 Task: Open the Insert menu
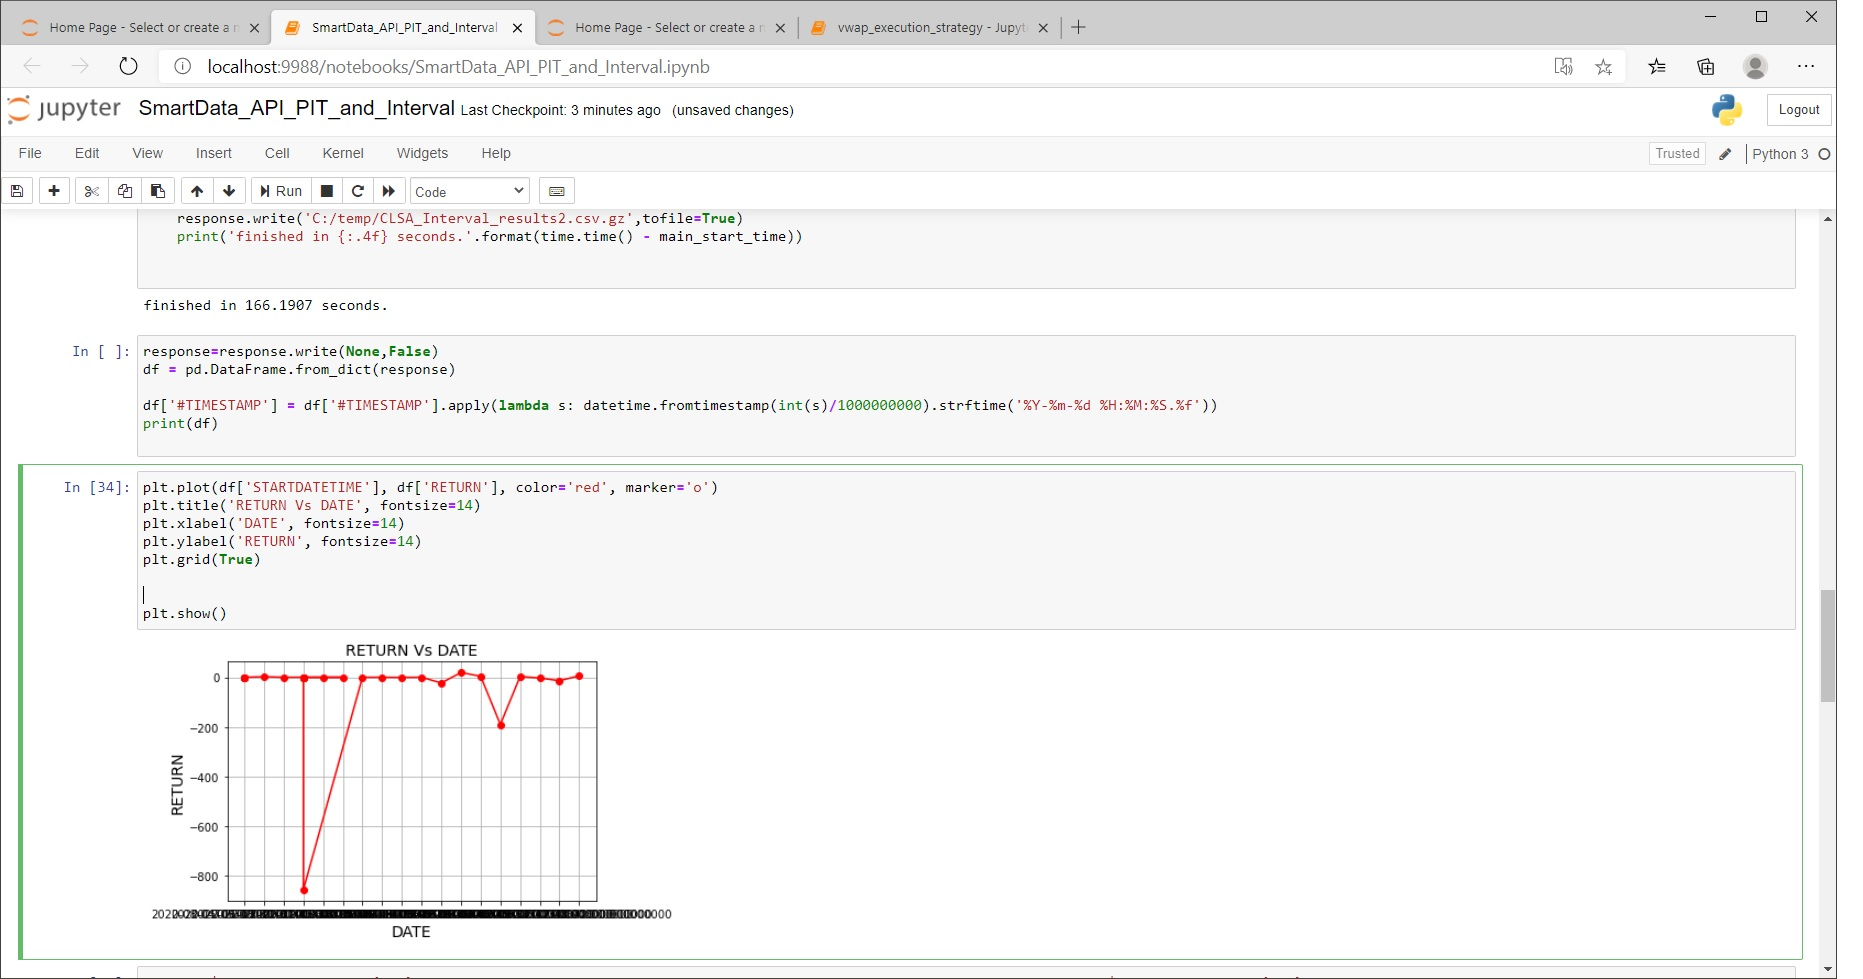pos(214,153)
